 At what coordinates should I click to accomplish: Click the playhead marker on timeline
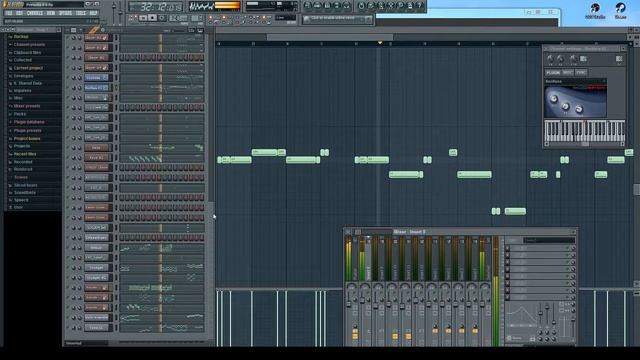380,43
